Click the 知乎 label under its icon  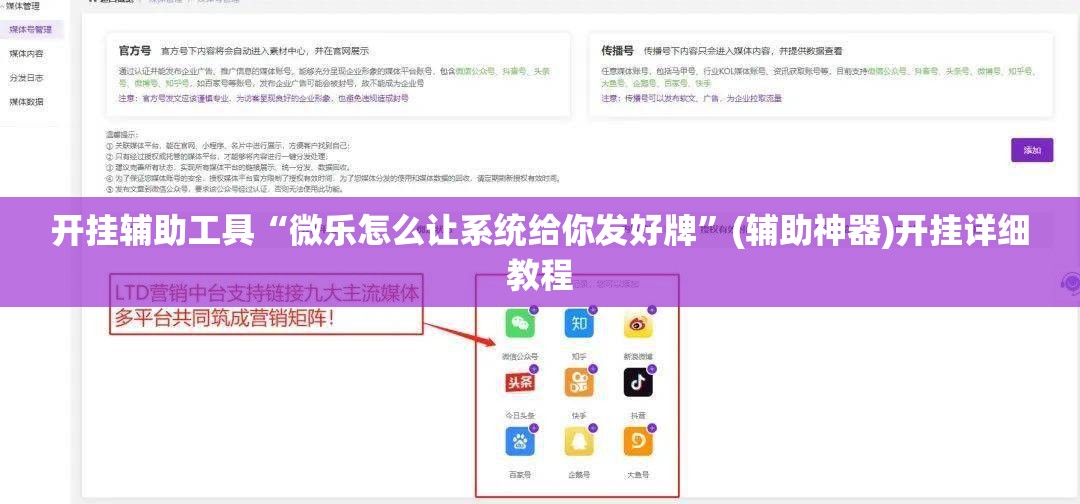pos(579,357)
